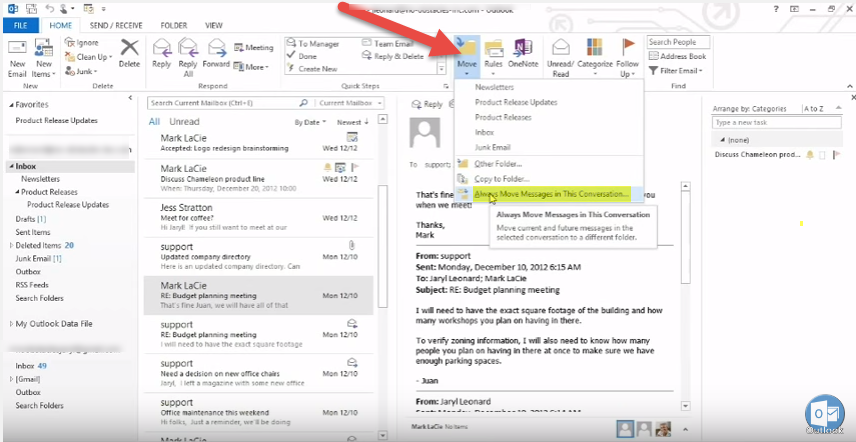Click the Search People field
Viewport: 856px width, 442px height.
click(x=679, y=42)
